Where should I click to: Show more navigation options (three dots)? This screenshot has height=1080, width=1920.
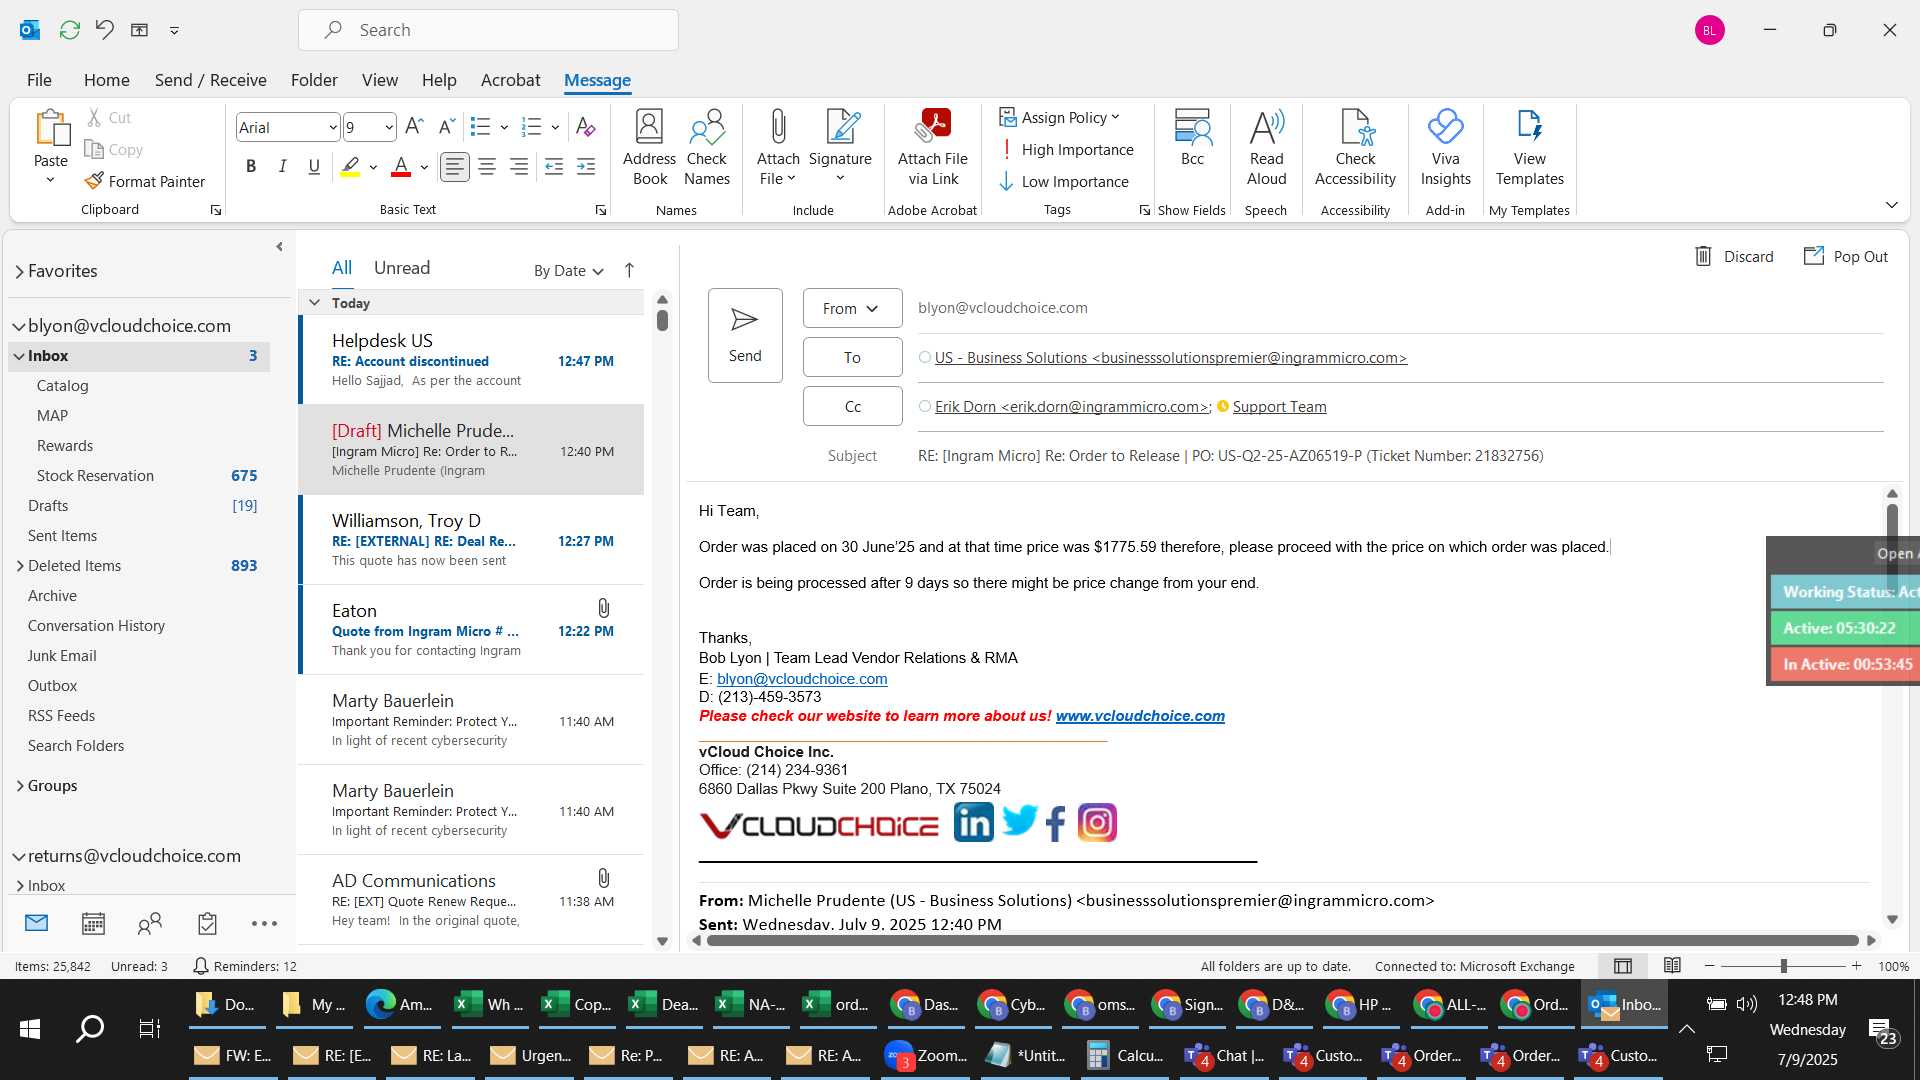[264, 923]
